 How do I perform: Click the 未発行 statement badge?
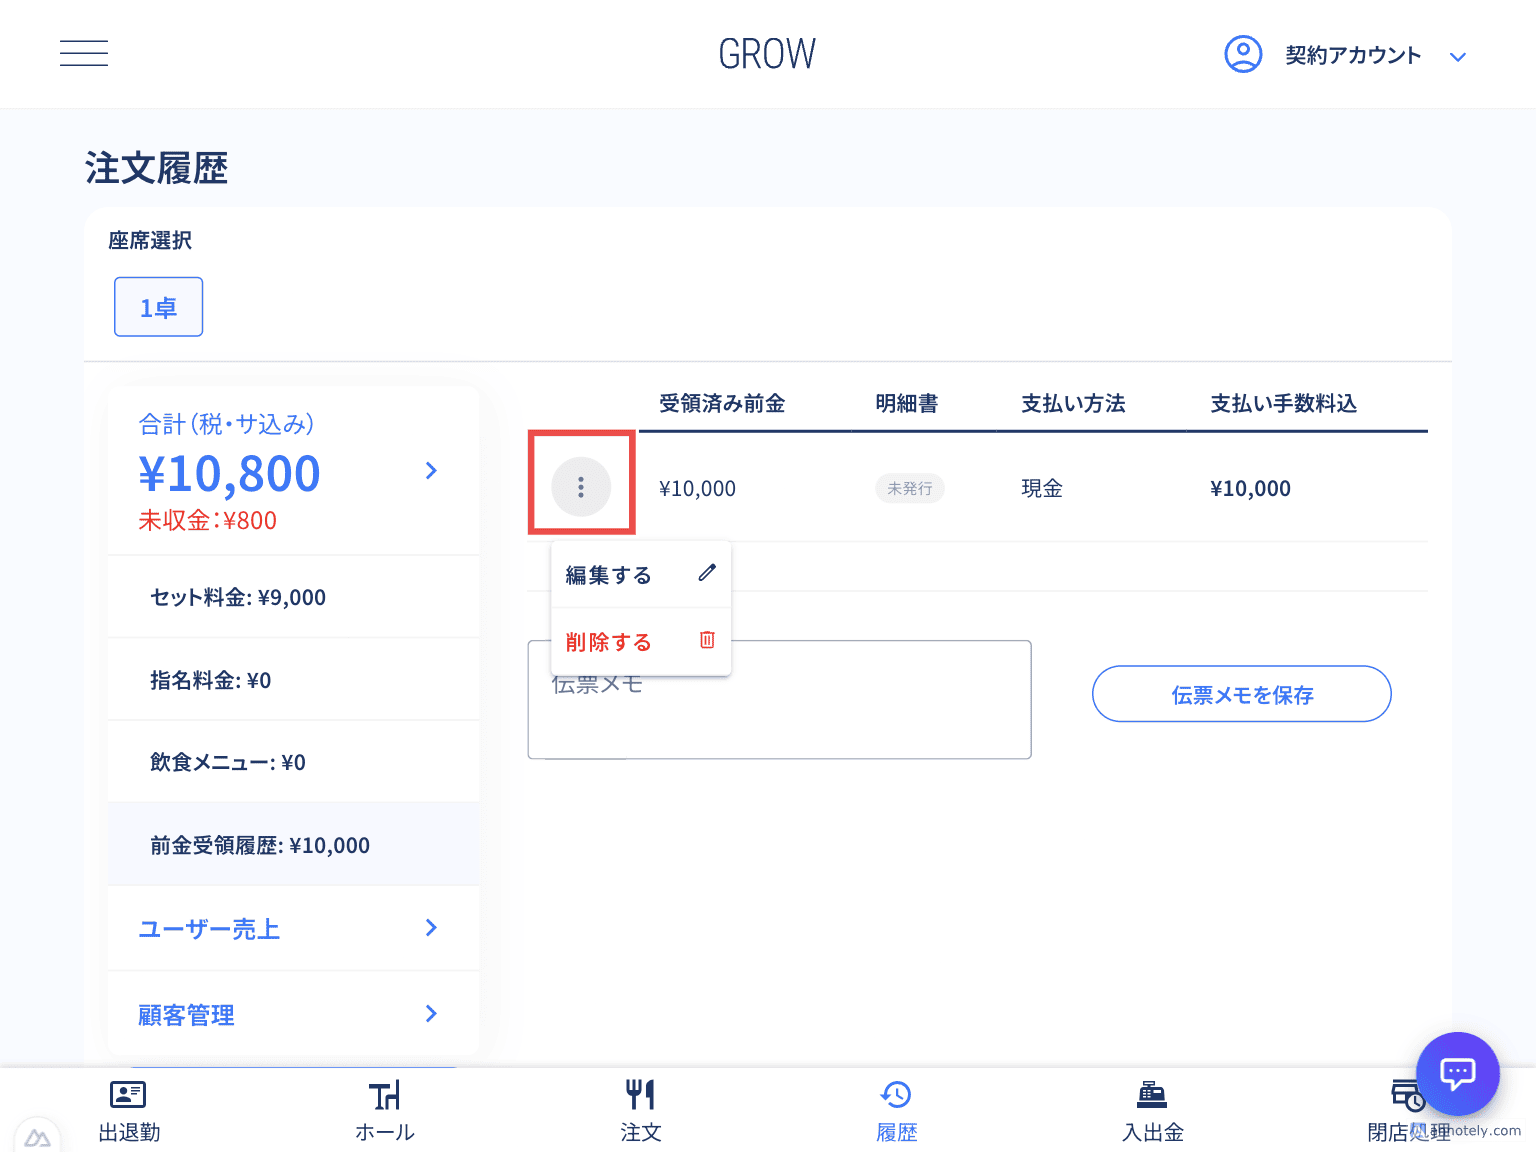point(909,488)
